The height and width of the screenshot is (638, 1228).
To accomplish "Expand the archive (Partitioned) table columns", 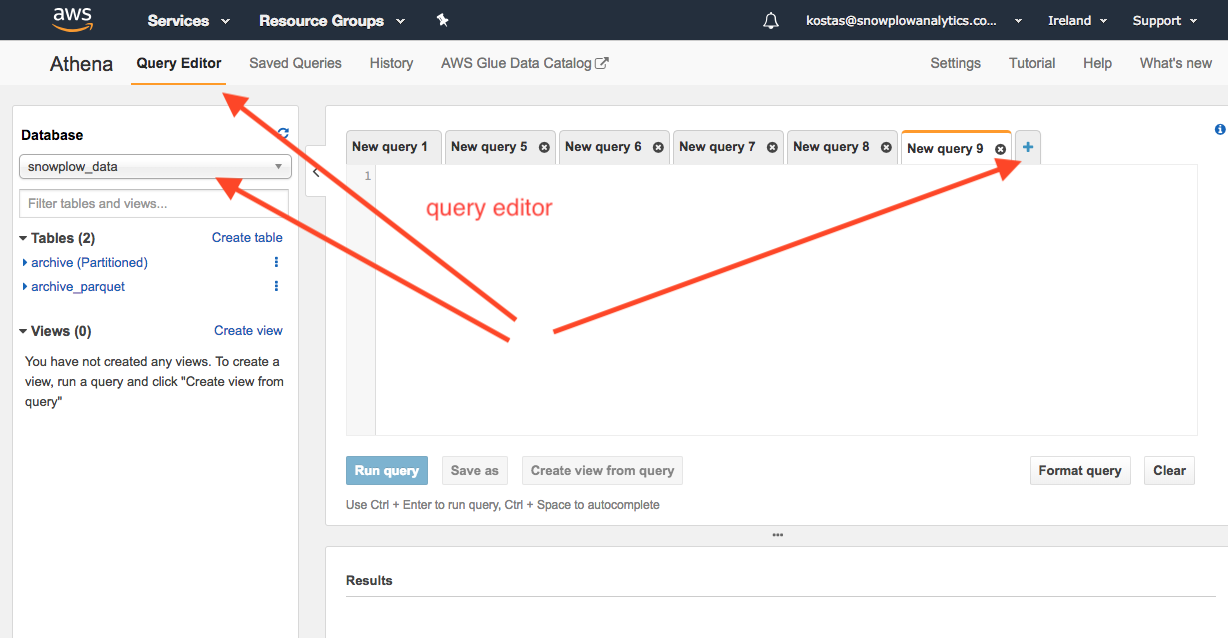I will [x=25, y=262].
